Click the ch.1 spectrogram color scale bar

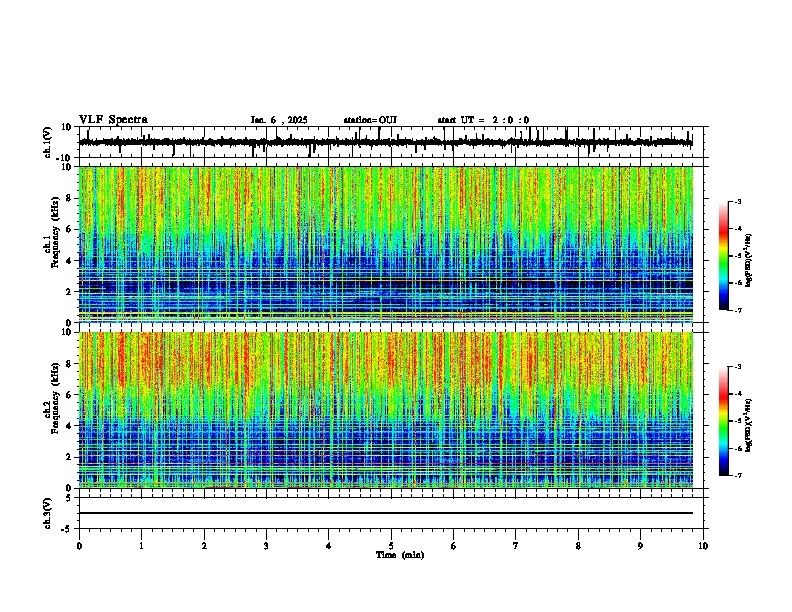click(724, 256)
